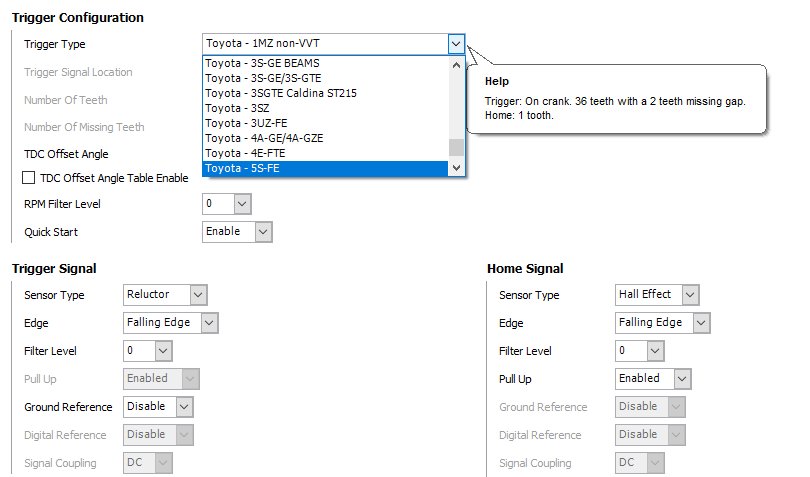Screen dimensions: 810x477
Task: Click the Trigger Signal heading
Action: pyautogui.click(x=54, y=269)
